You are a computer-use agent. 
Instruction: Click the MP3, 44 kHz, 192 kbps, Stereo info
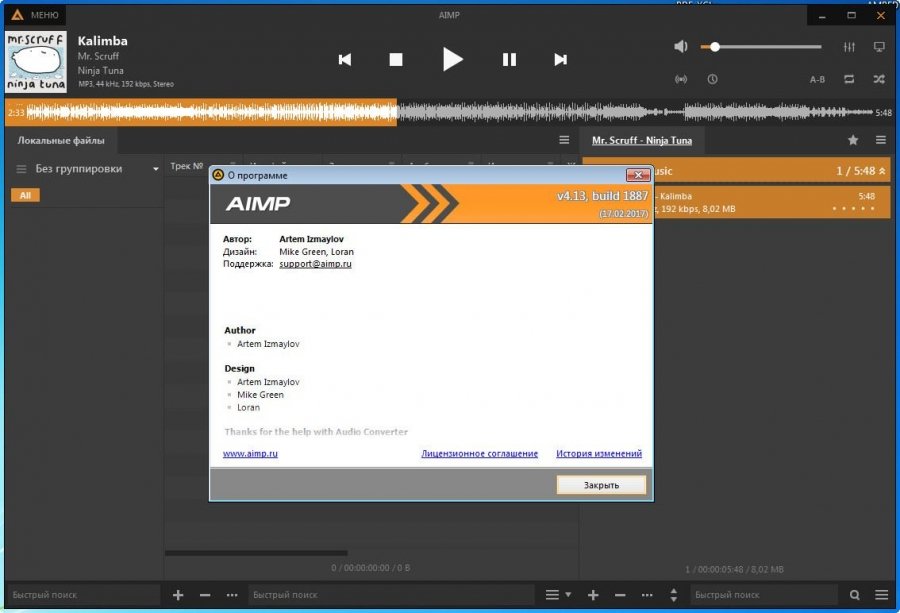point(126,84)
